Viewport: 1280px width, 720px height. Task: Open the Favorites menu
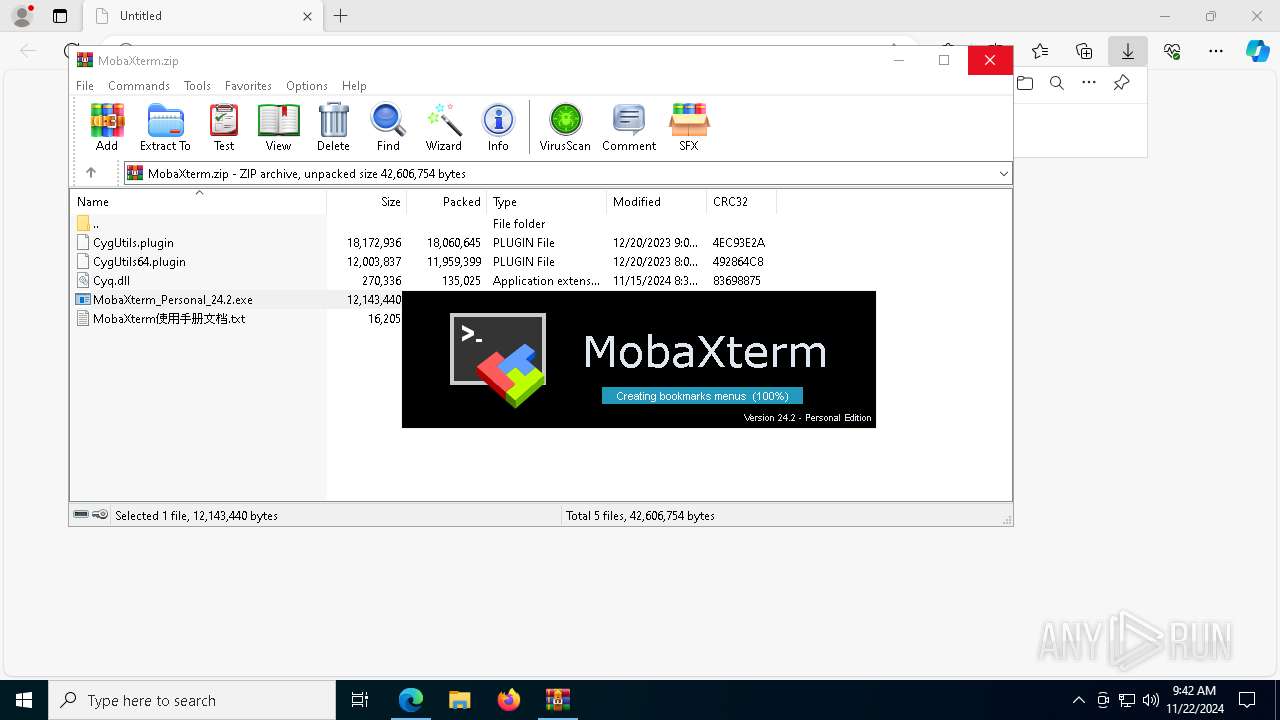click(248, 86)
